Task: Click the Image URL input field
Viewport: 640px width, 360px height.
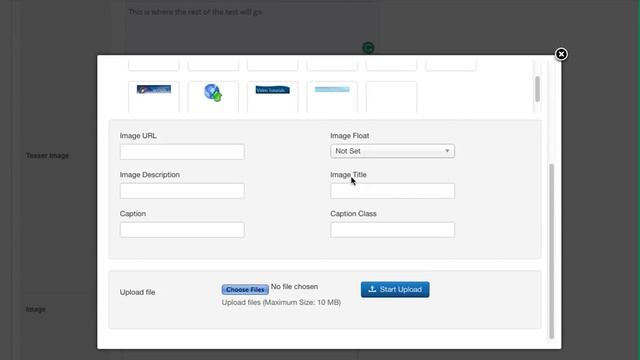Action: [182, 151]
